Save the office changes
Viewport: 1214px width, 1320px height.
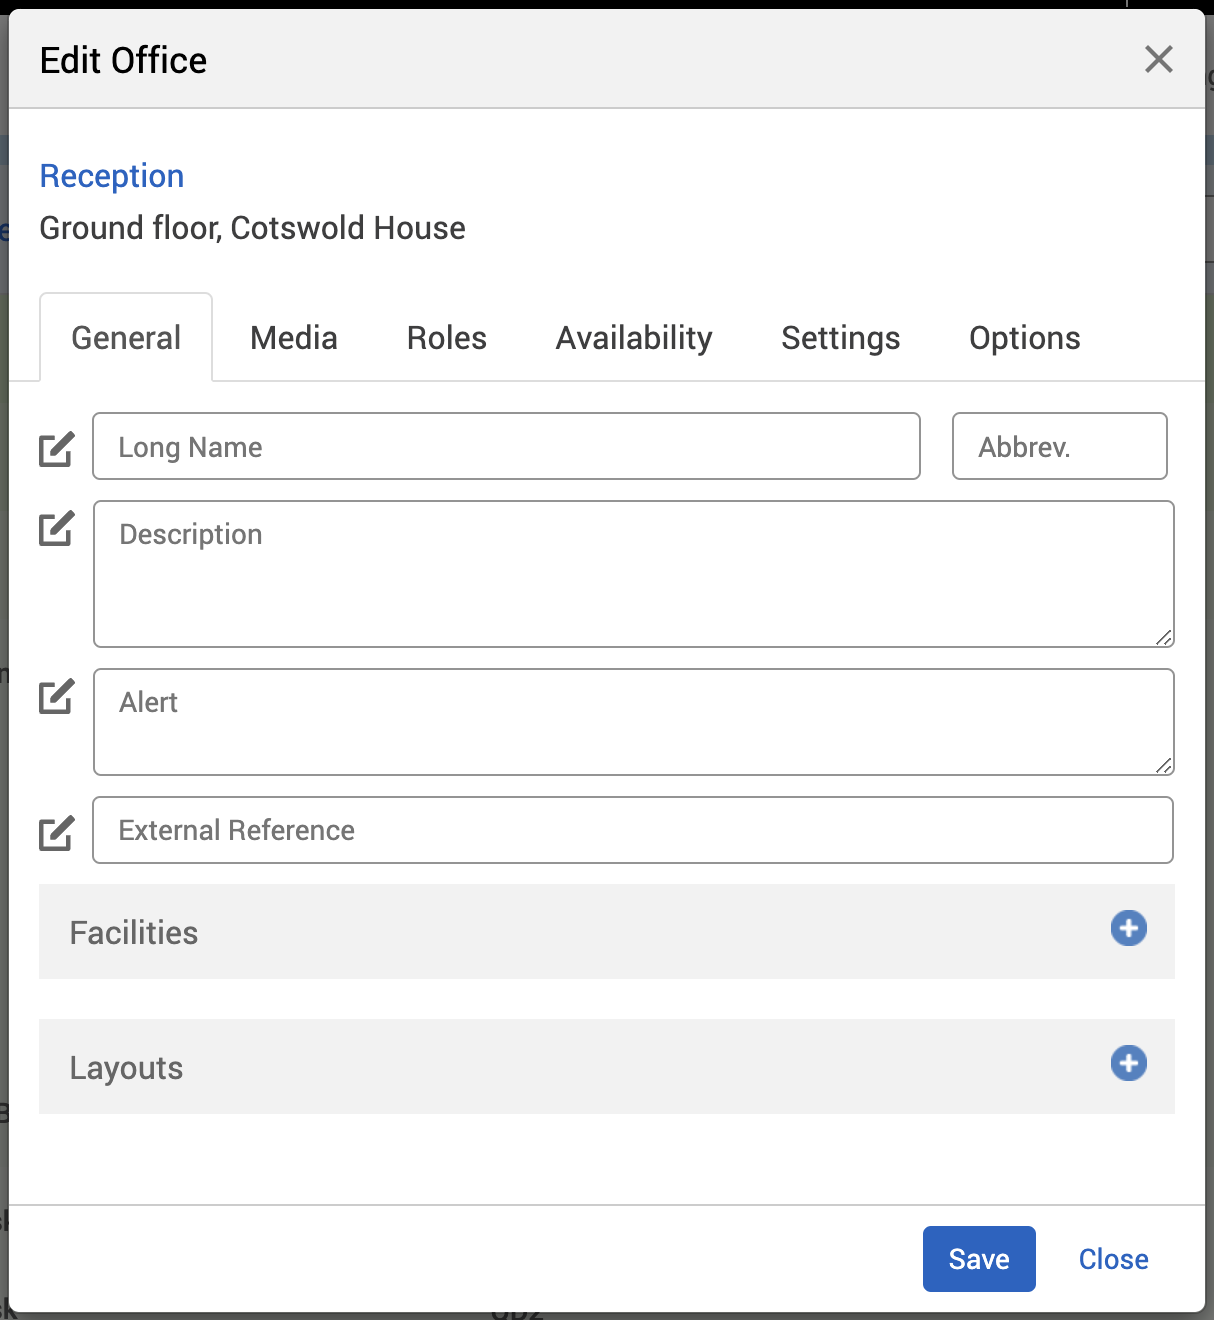(978, 1259)
